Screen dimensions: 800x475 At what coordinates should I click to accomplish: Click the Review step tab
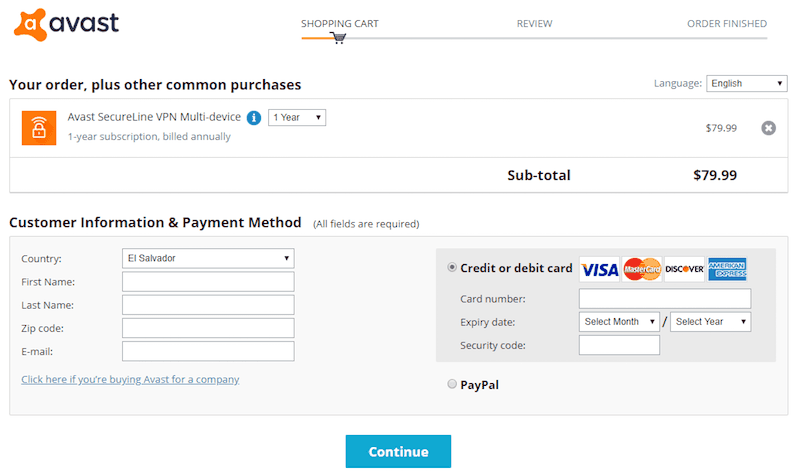534,23
